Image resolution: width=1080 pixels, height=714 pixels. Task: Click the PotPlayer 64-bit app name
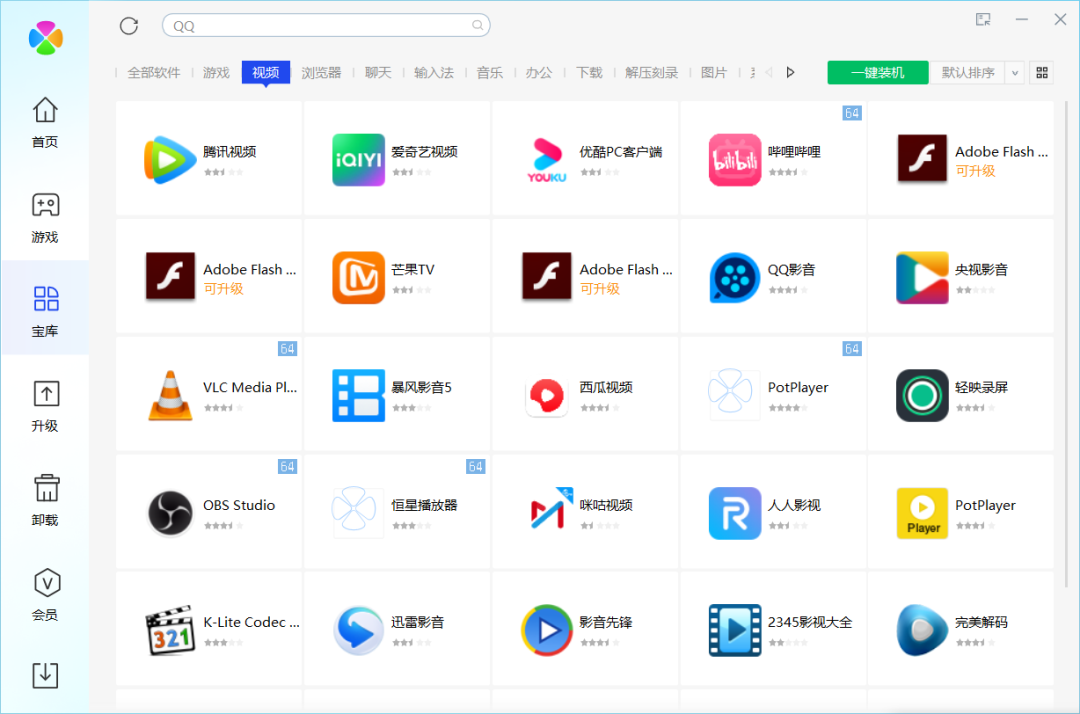[x=798, y=387]
